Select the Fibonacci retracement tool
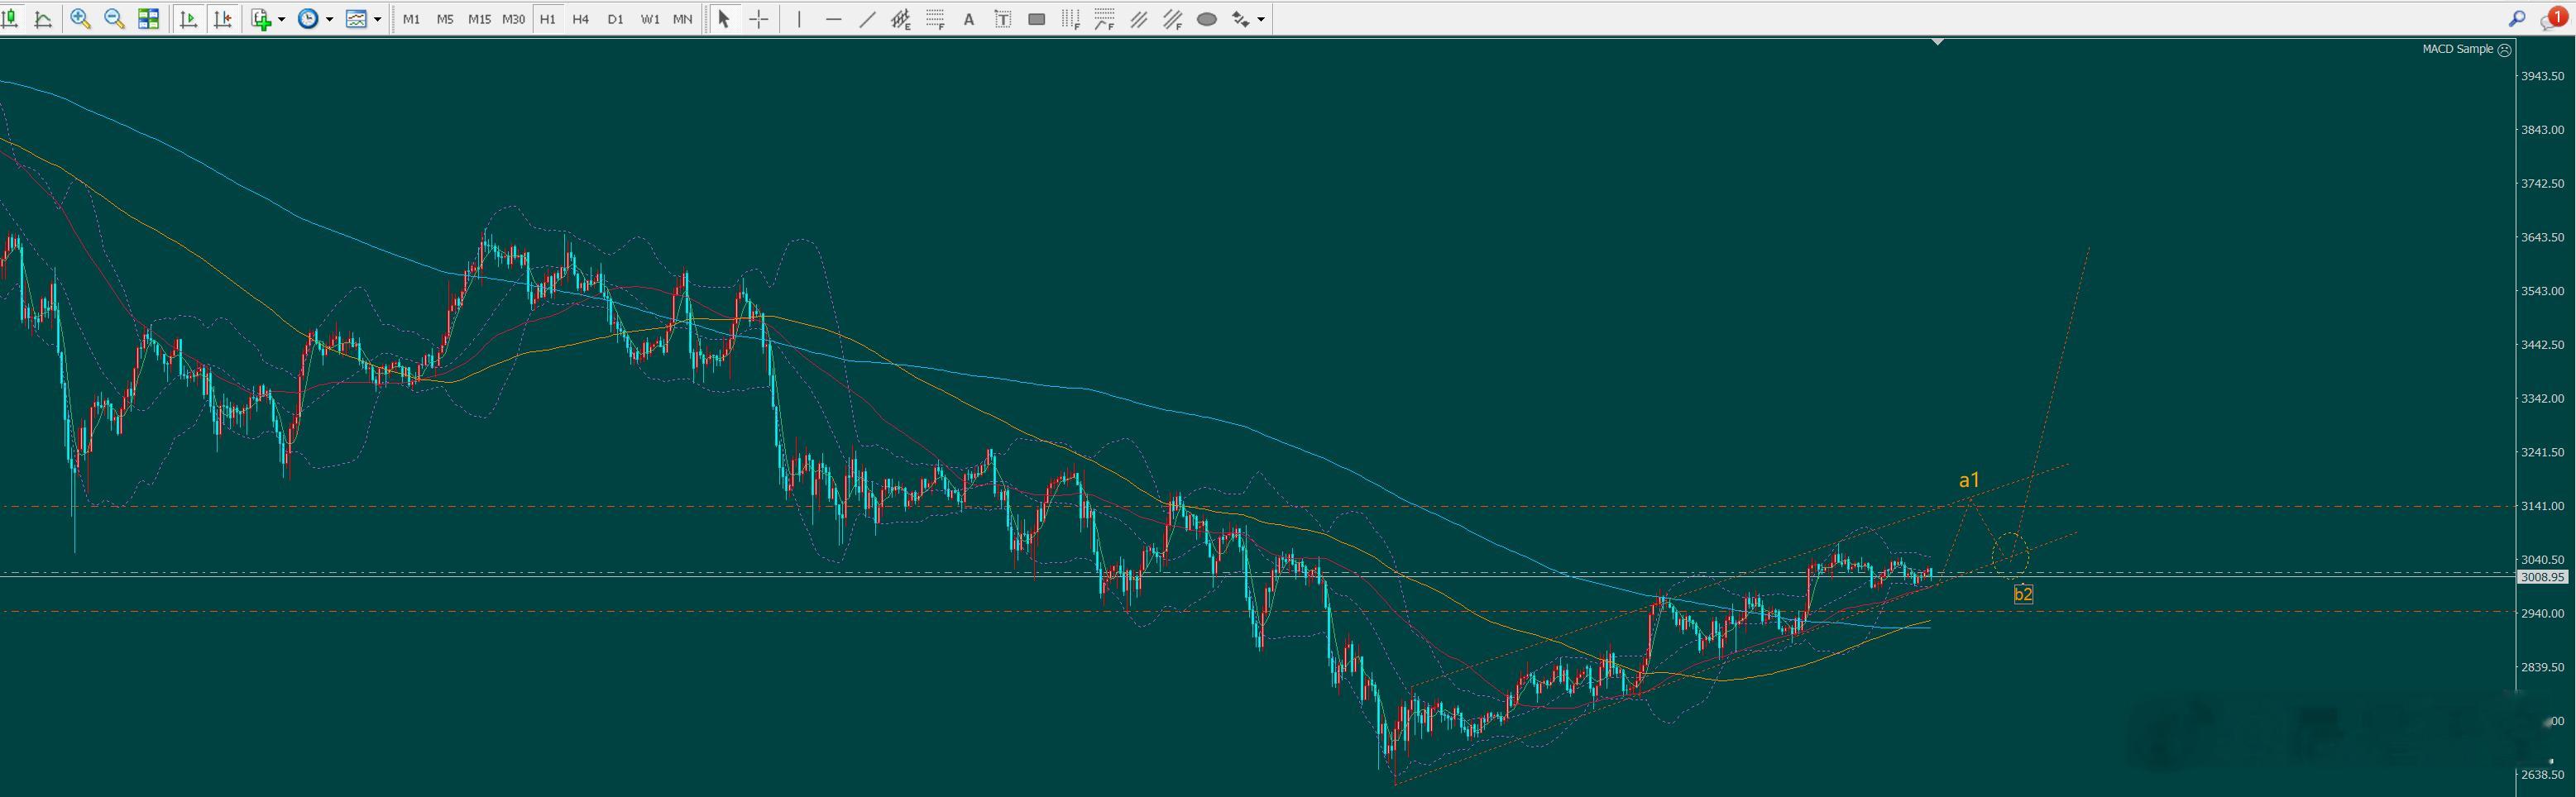2576x797 pixels. [x=935, y=19]
